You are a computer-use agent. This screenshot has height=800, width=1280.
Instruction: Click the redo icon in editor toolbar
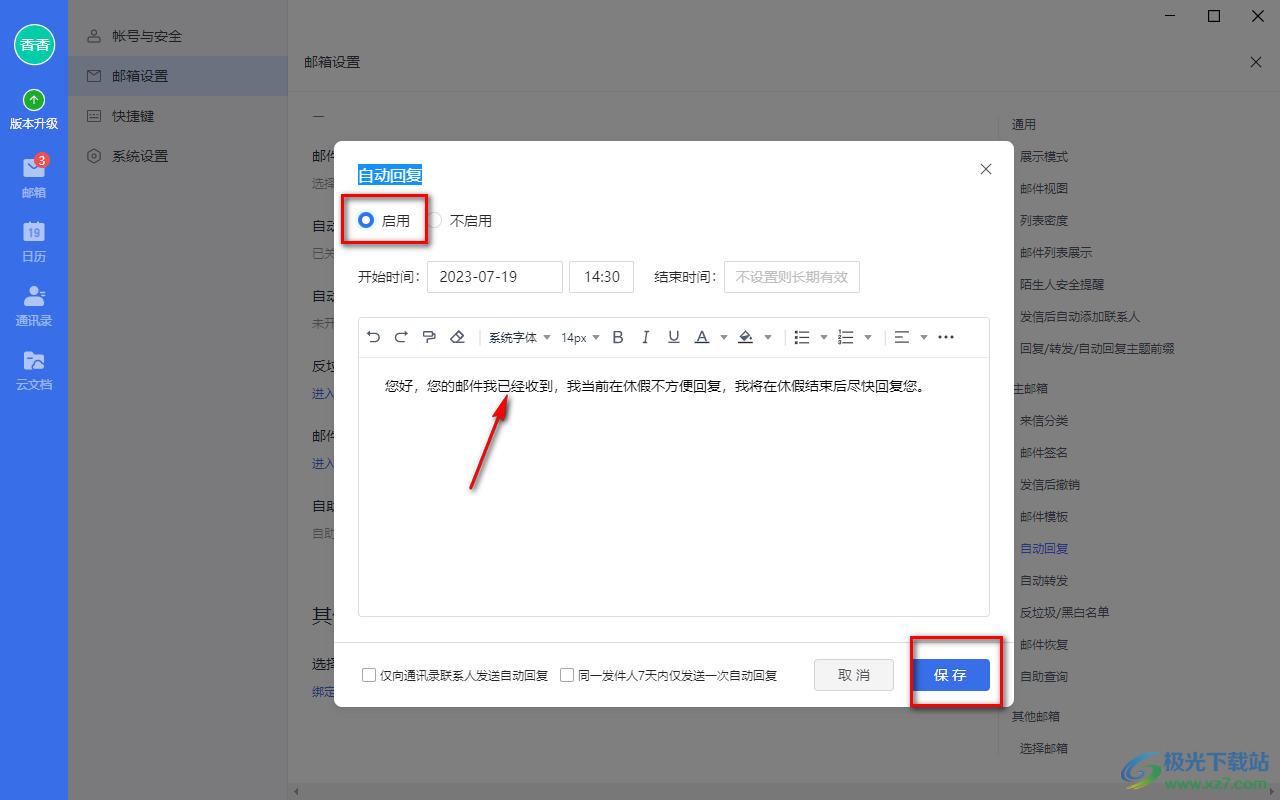coord(401,337)
